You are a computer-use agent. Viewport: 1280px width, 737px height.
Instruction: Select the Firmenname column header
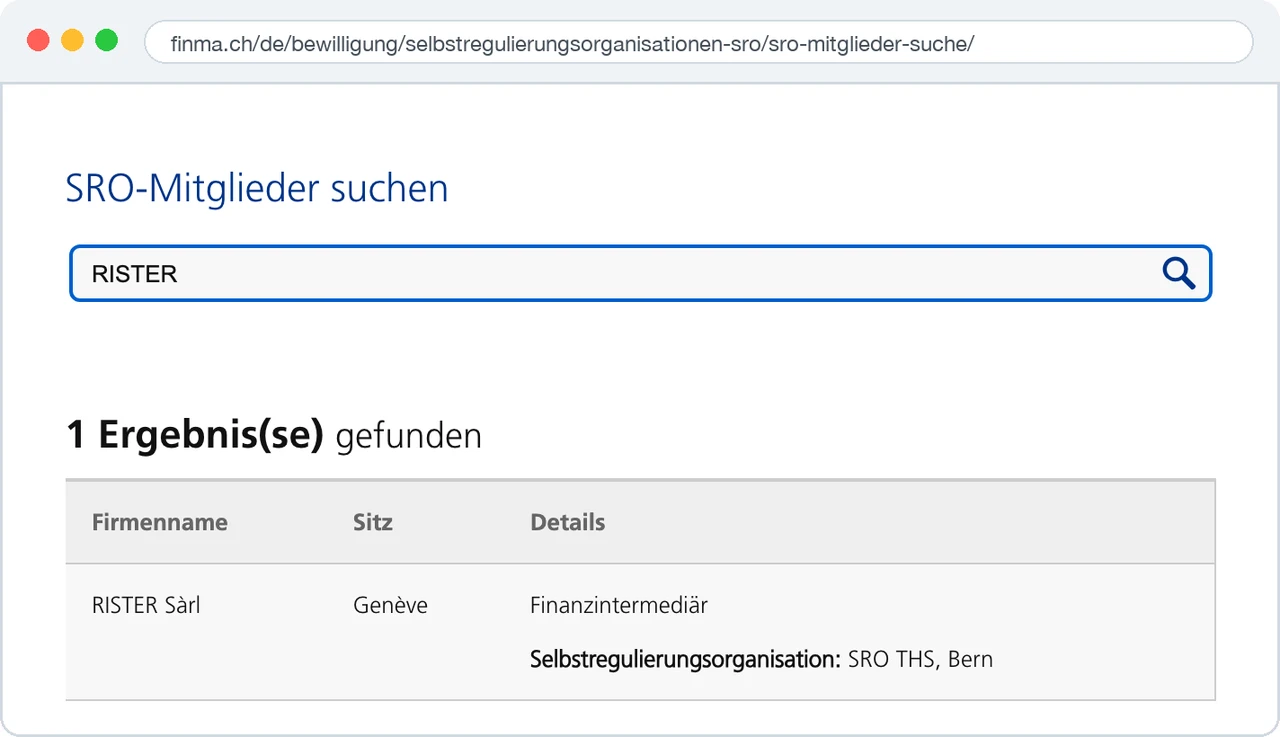pyautogui.click(x=160, y=522)
